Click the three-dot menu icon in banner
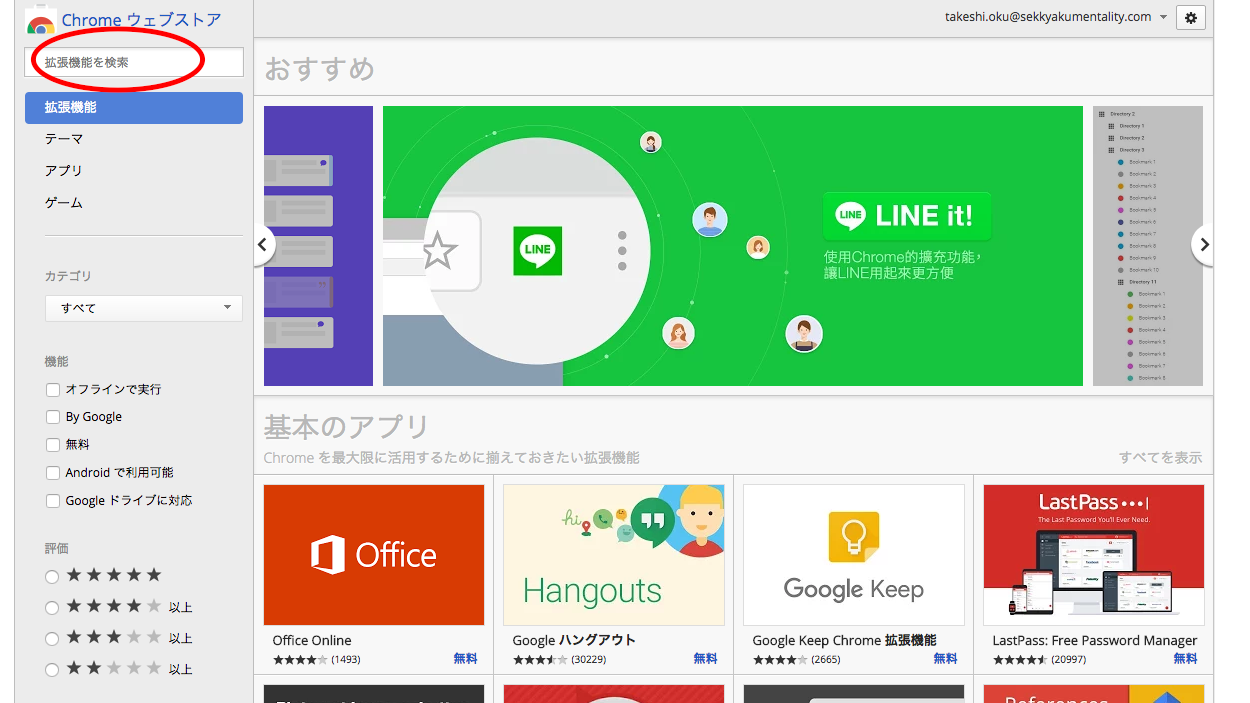The height and width of the screenshot is (703, 1250). pyautogui.click(x=622, y=251)
